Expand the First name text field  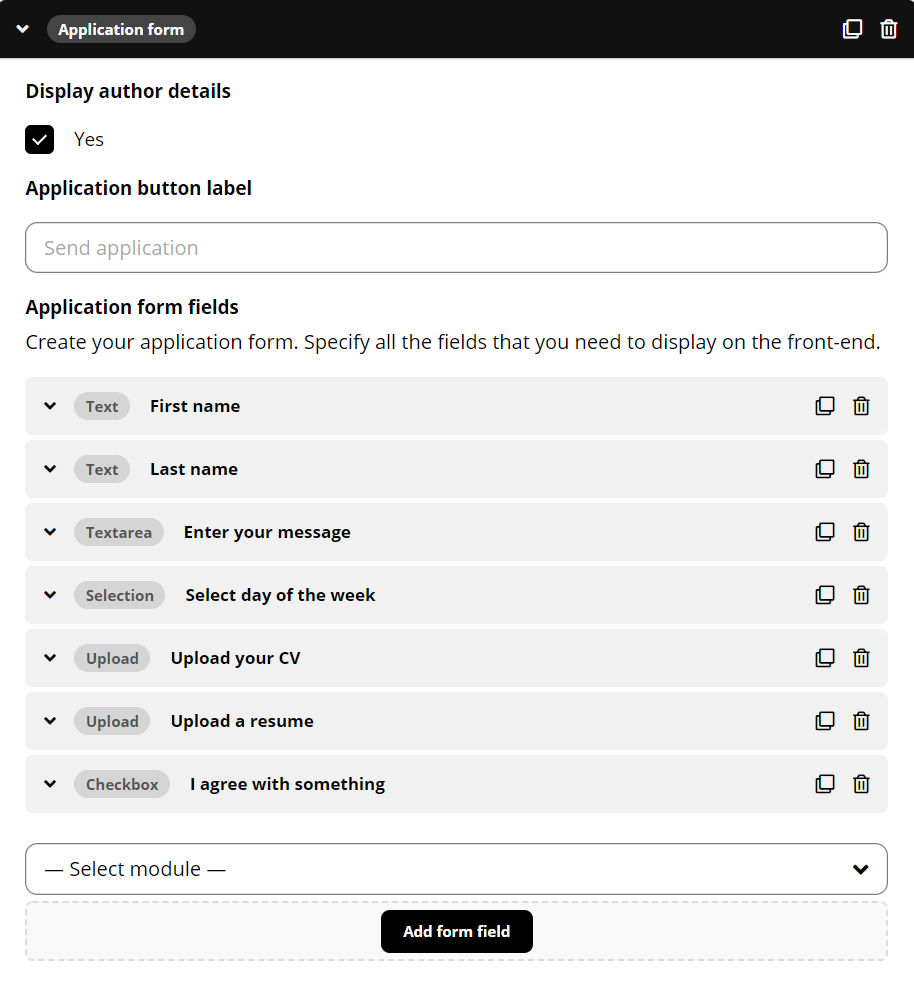click(x=50, y=406)
